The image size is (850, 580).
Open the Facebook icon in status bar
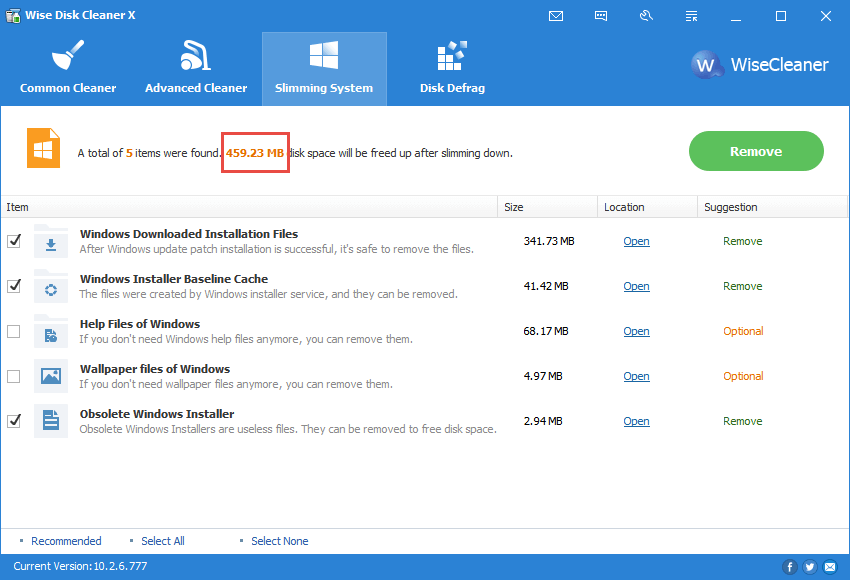tap(790, 567)
